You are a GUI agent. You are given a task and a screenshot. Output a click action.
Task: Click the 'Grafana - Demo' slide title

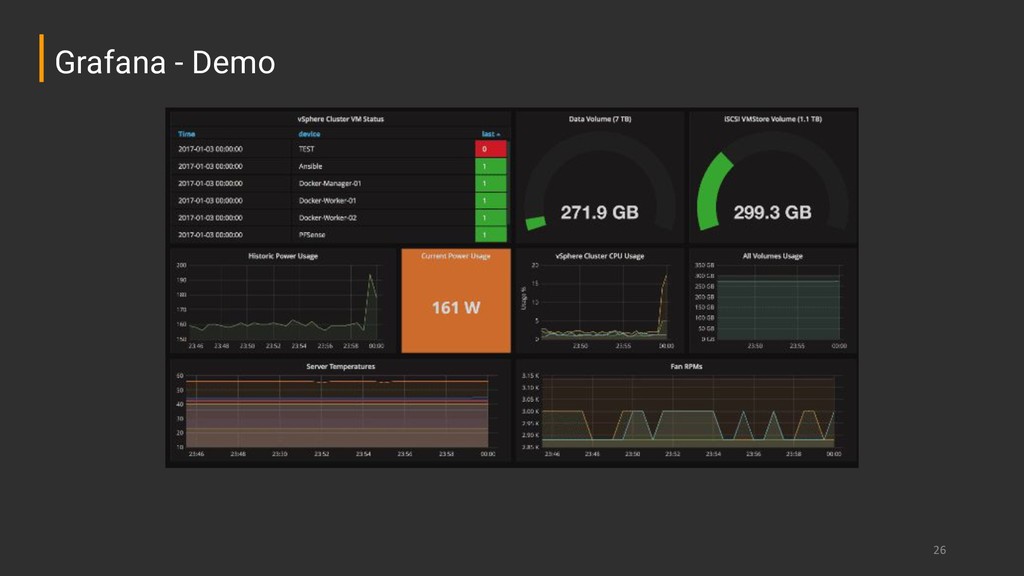[165, 63]
